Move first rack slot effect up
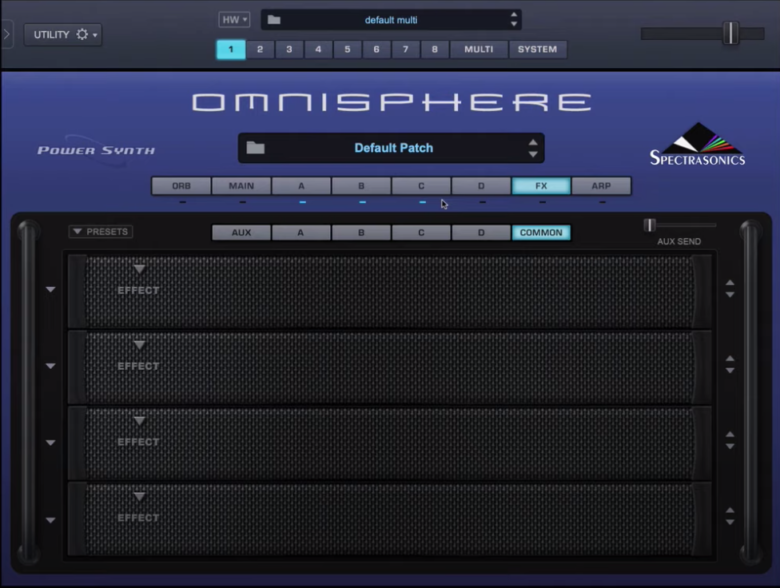The image size is (780, 588). [x=730, y=283]
